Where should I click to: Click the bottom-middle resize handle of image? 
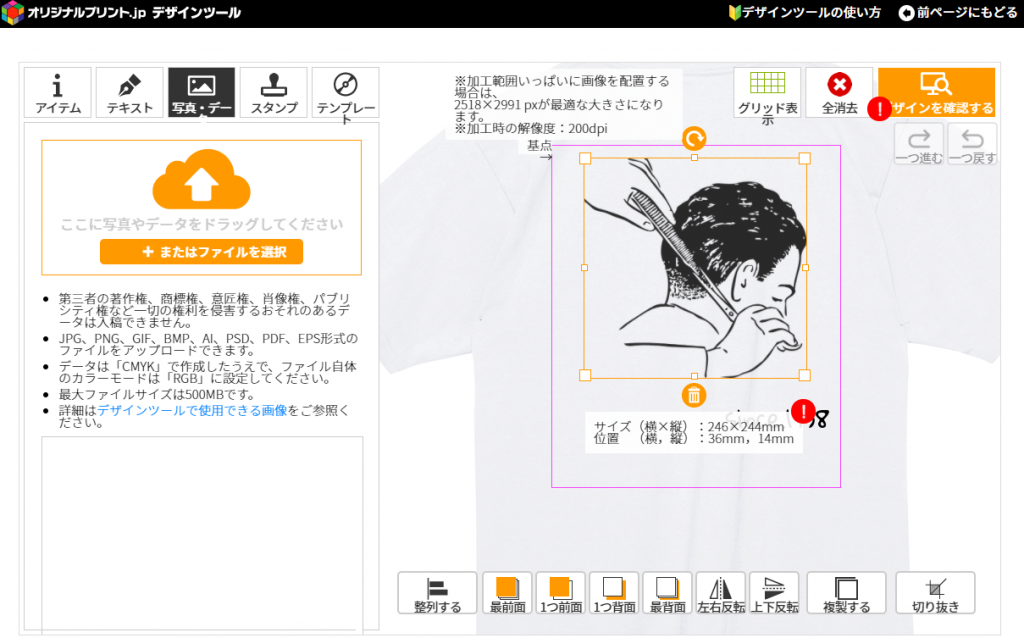694,376
